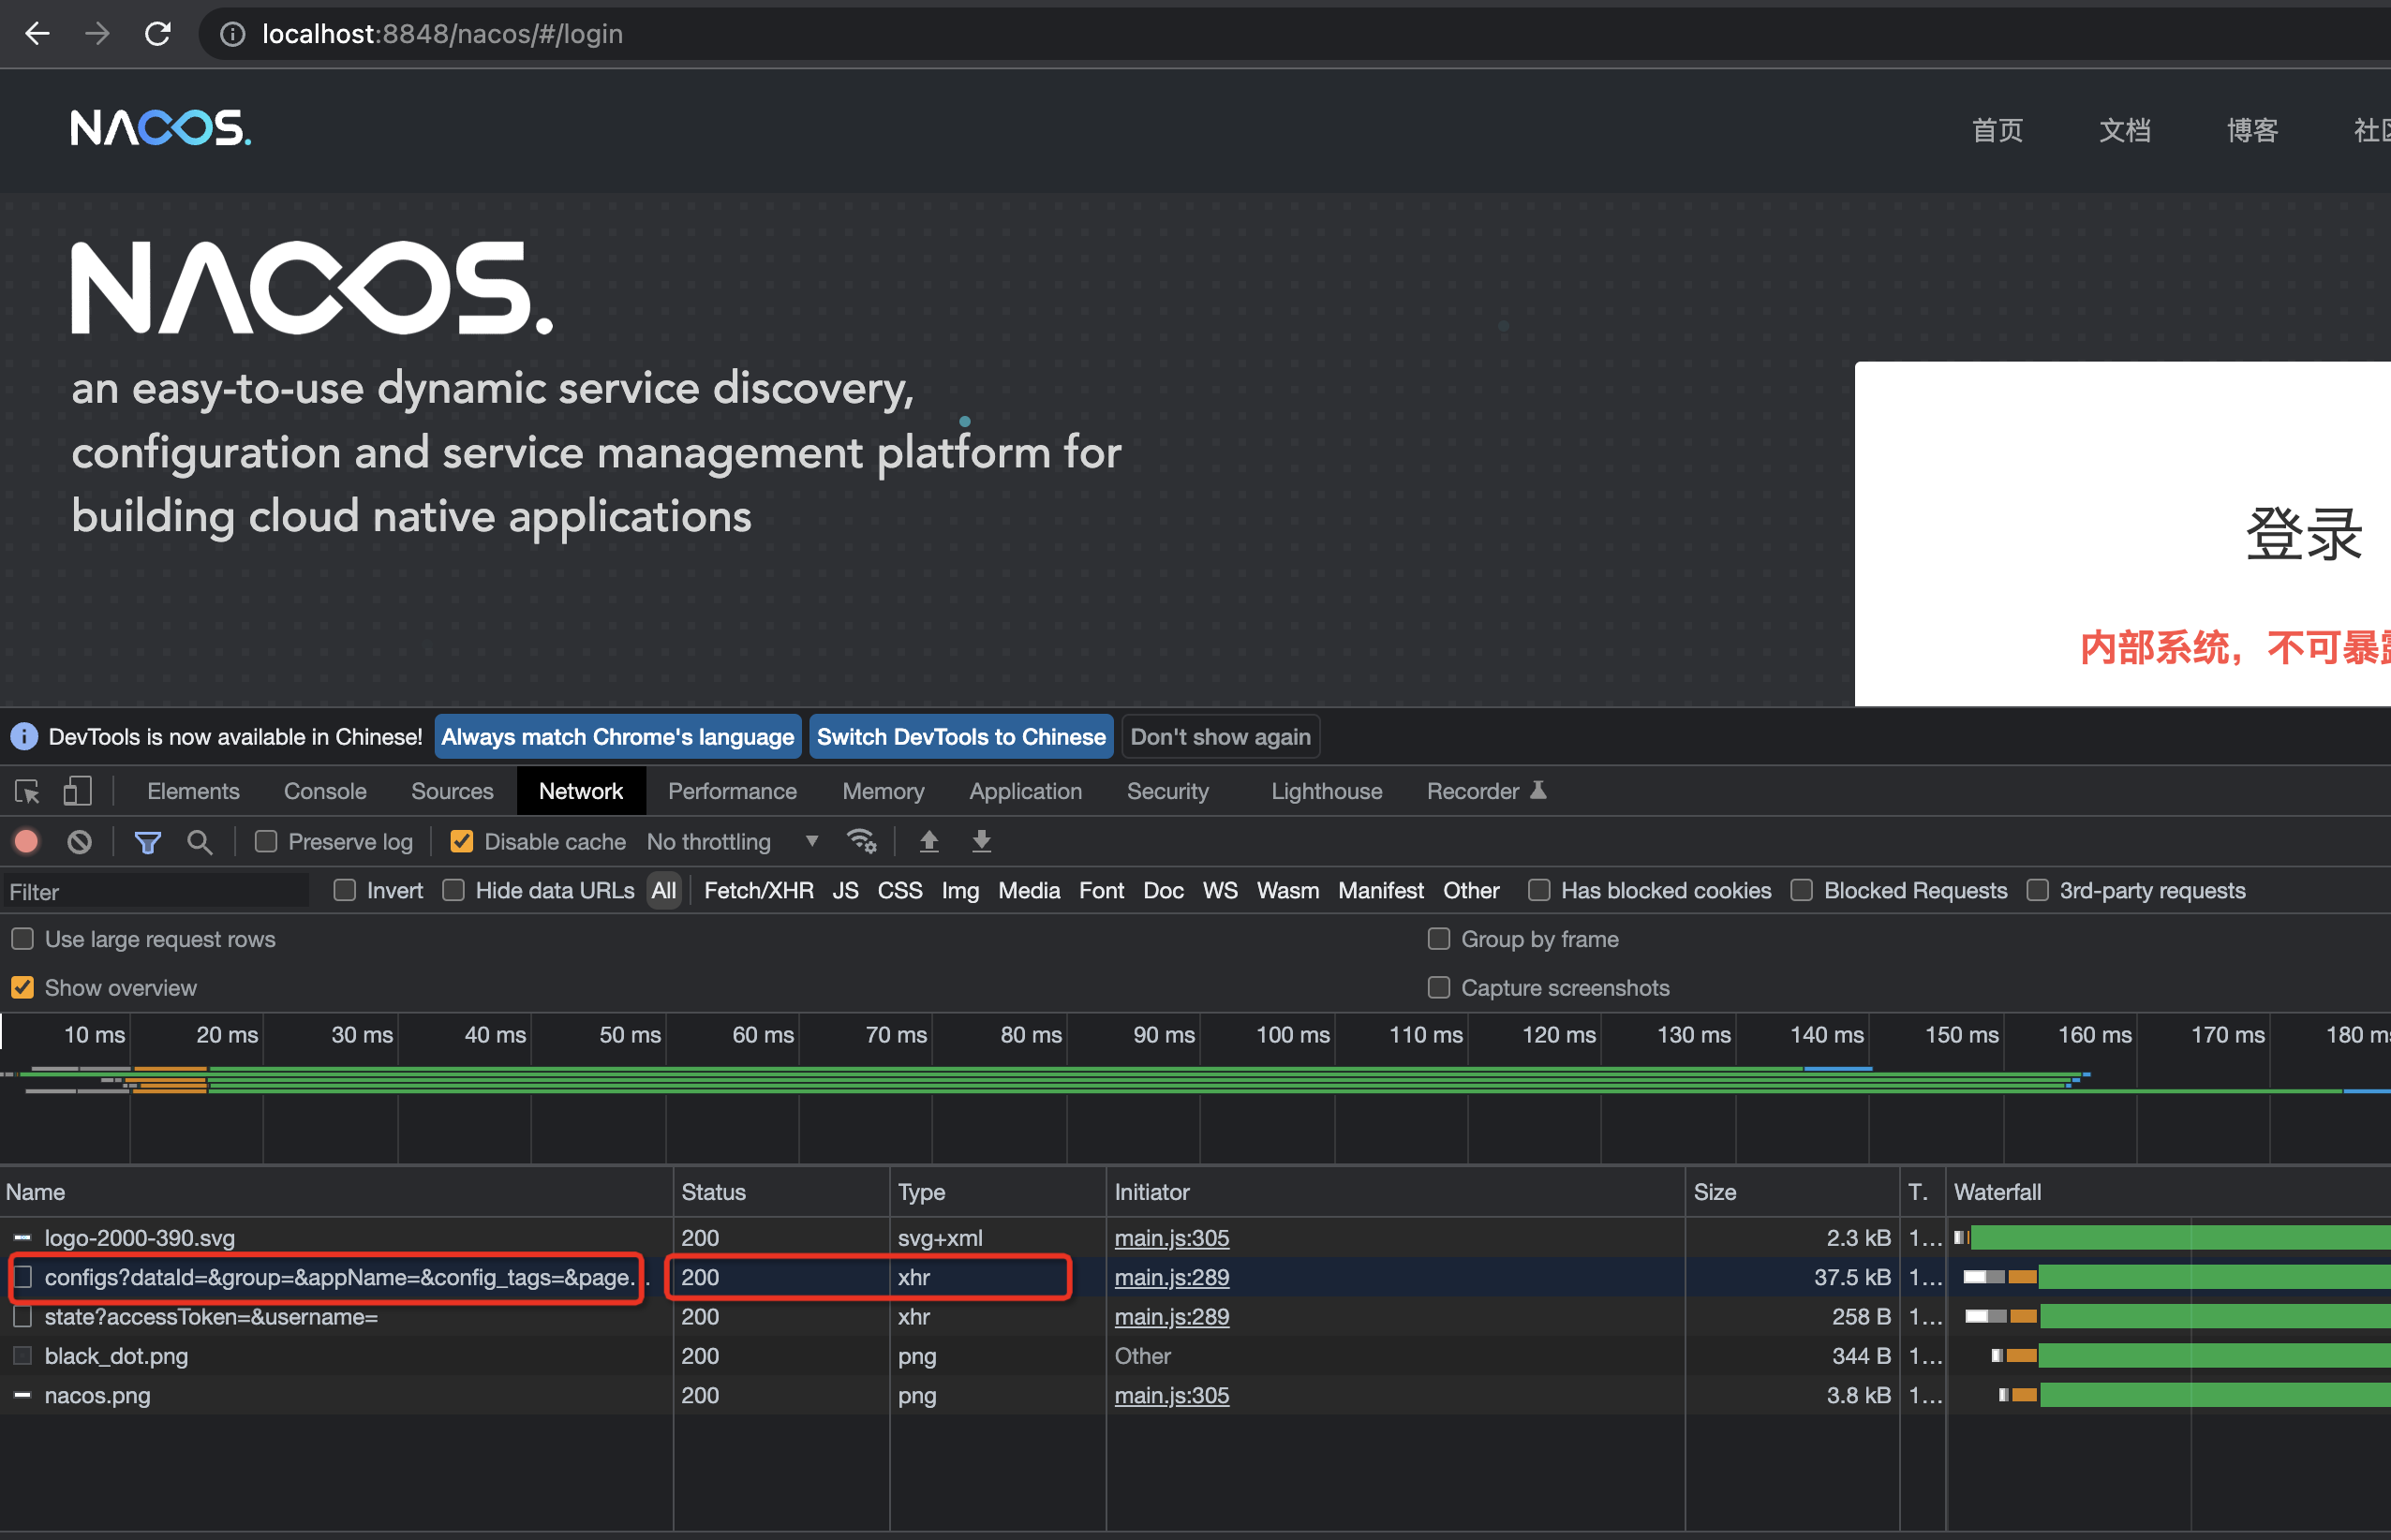This screenshot has height=1540, width=2391.
Task: Check Use large request rows
Action: (22, 938)
